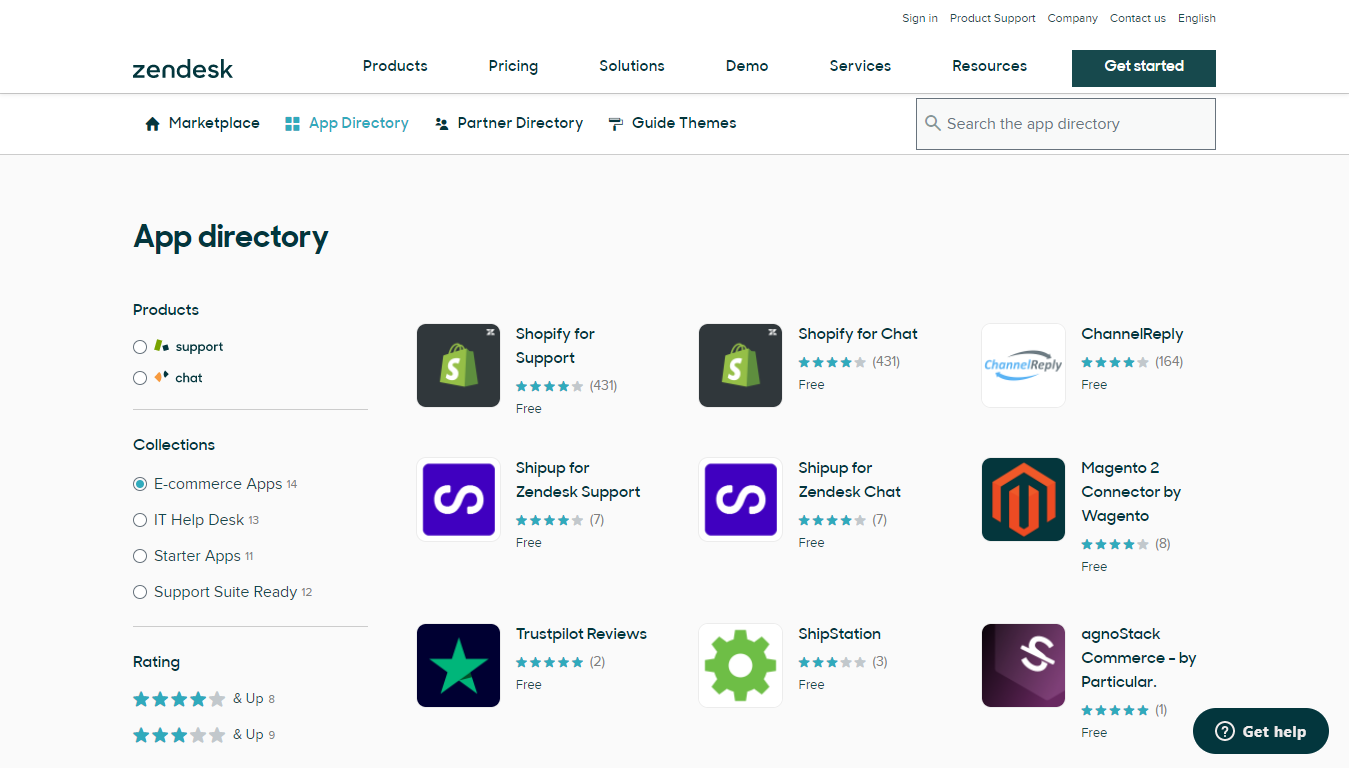This screenshot has width=1349, height=768.
Task: Click the Get help button
Action: click(x=1261, y=731)
